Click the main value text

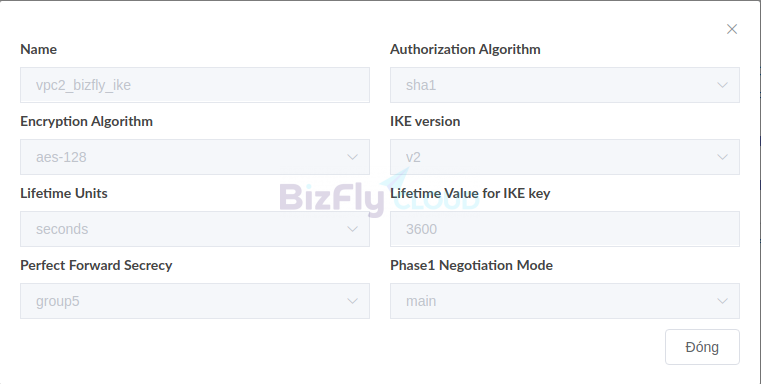pyautogui.click(x=421, y=301)
